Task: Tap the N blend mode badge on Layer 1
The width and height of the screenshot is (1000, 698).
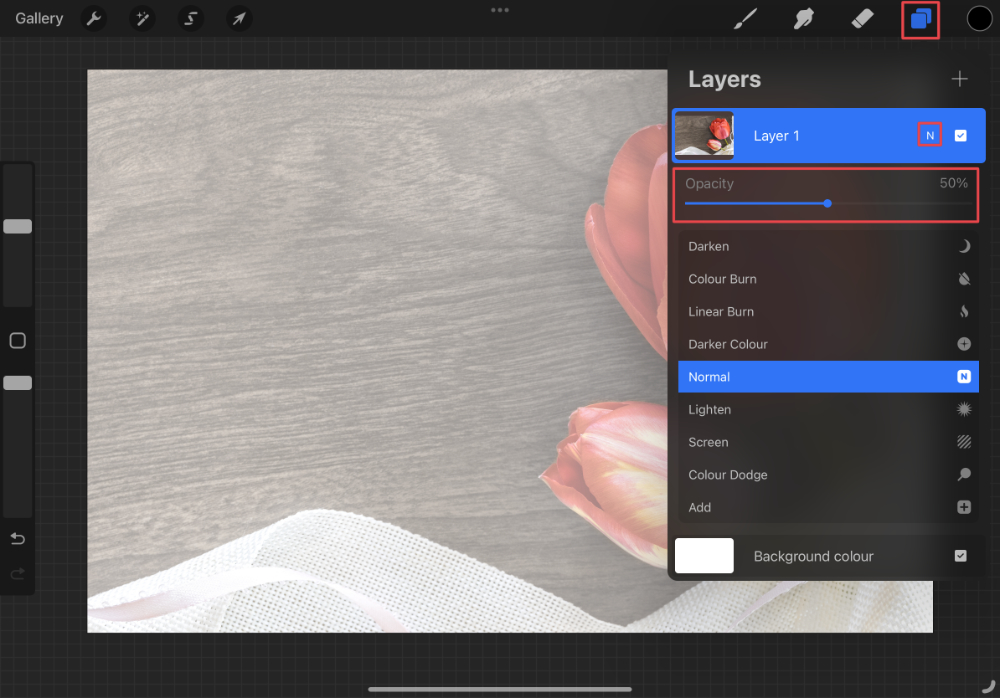Action: (929, 134)
